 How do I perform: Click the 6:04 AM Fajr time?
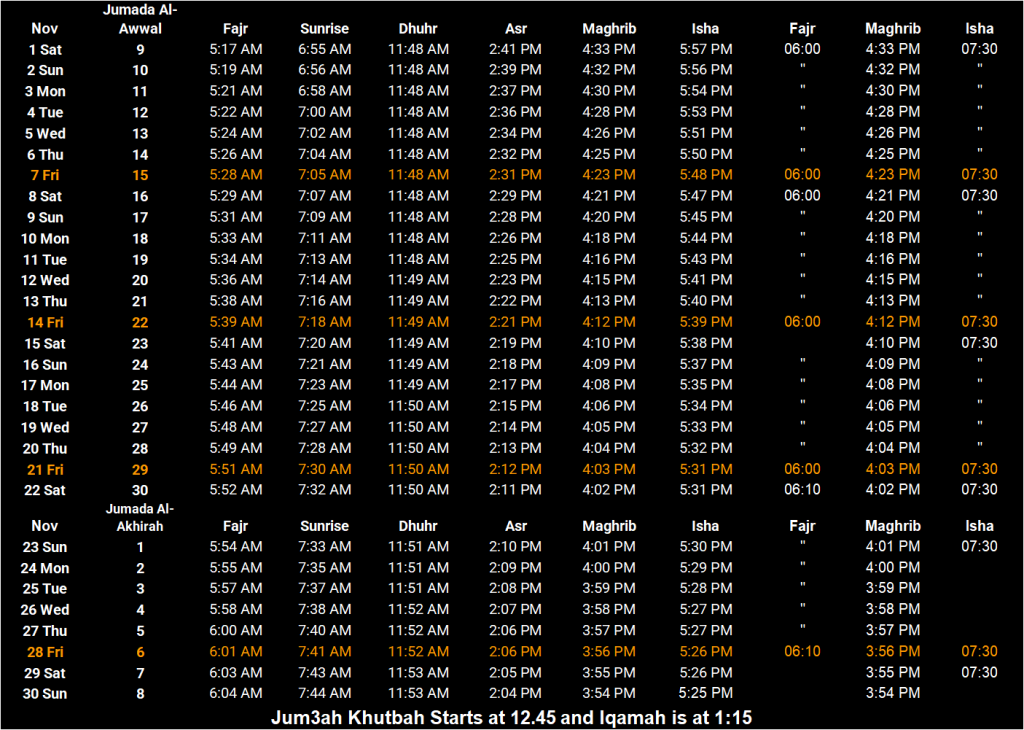coord(236,693)
